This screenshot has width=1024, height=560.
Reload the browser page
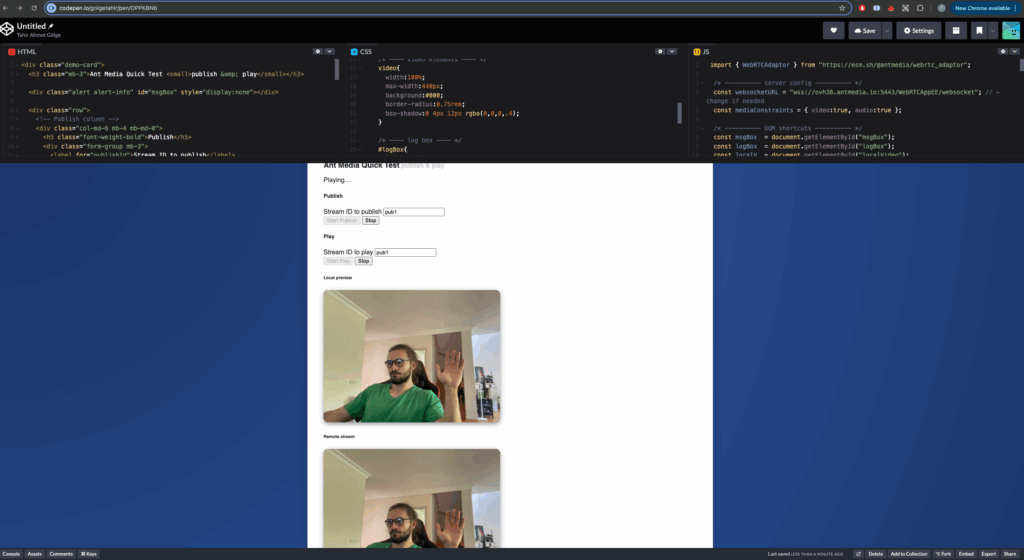tap(34, 8)
